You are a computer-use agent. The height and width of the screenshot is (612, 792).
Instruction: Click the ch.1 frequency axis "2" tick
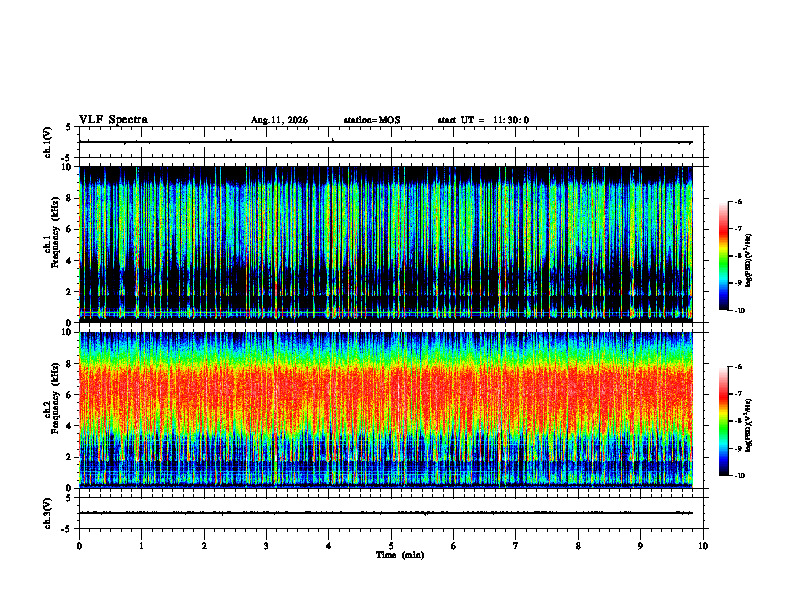click(69, 292)
